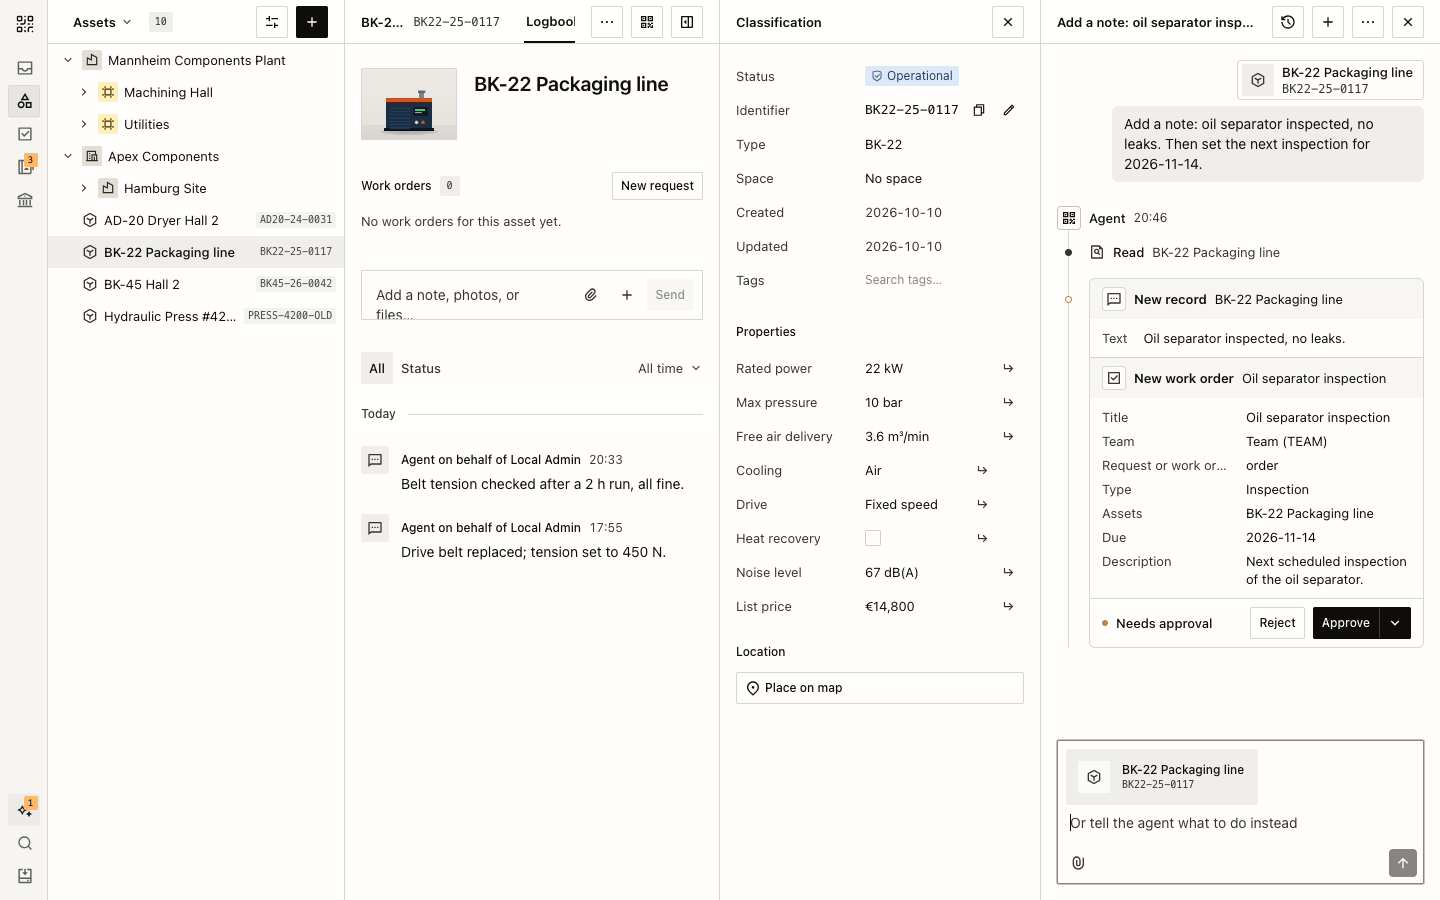Viewport: 1440px width, 900px height.
Task: Open the All time filter dropdown
Action: click(x=669, y=369)
